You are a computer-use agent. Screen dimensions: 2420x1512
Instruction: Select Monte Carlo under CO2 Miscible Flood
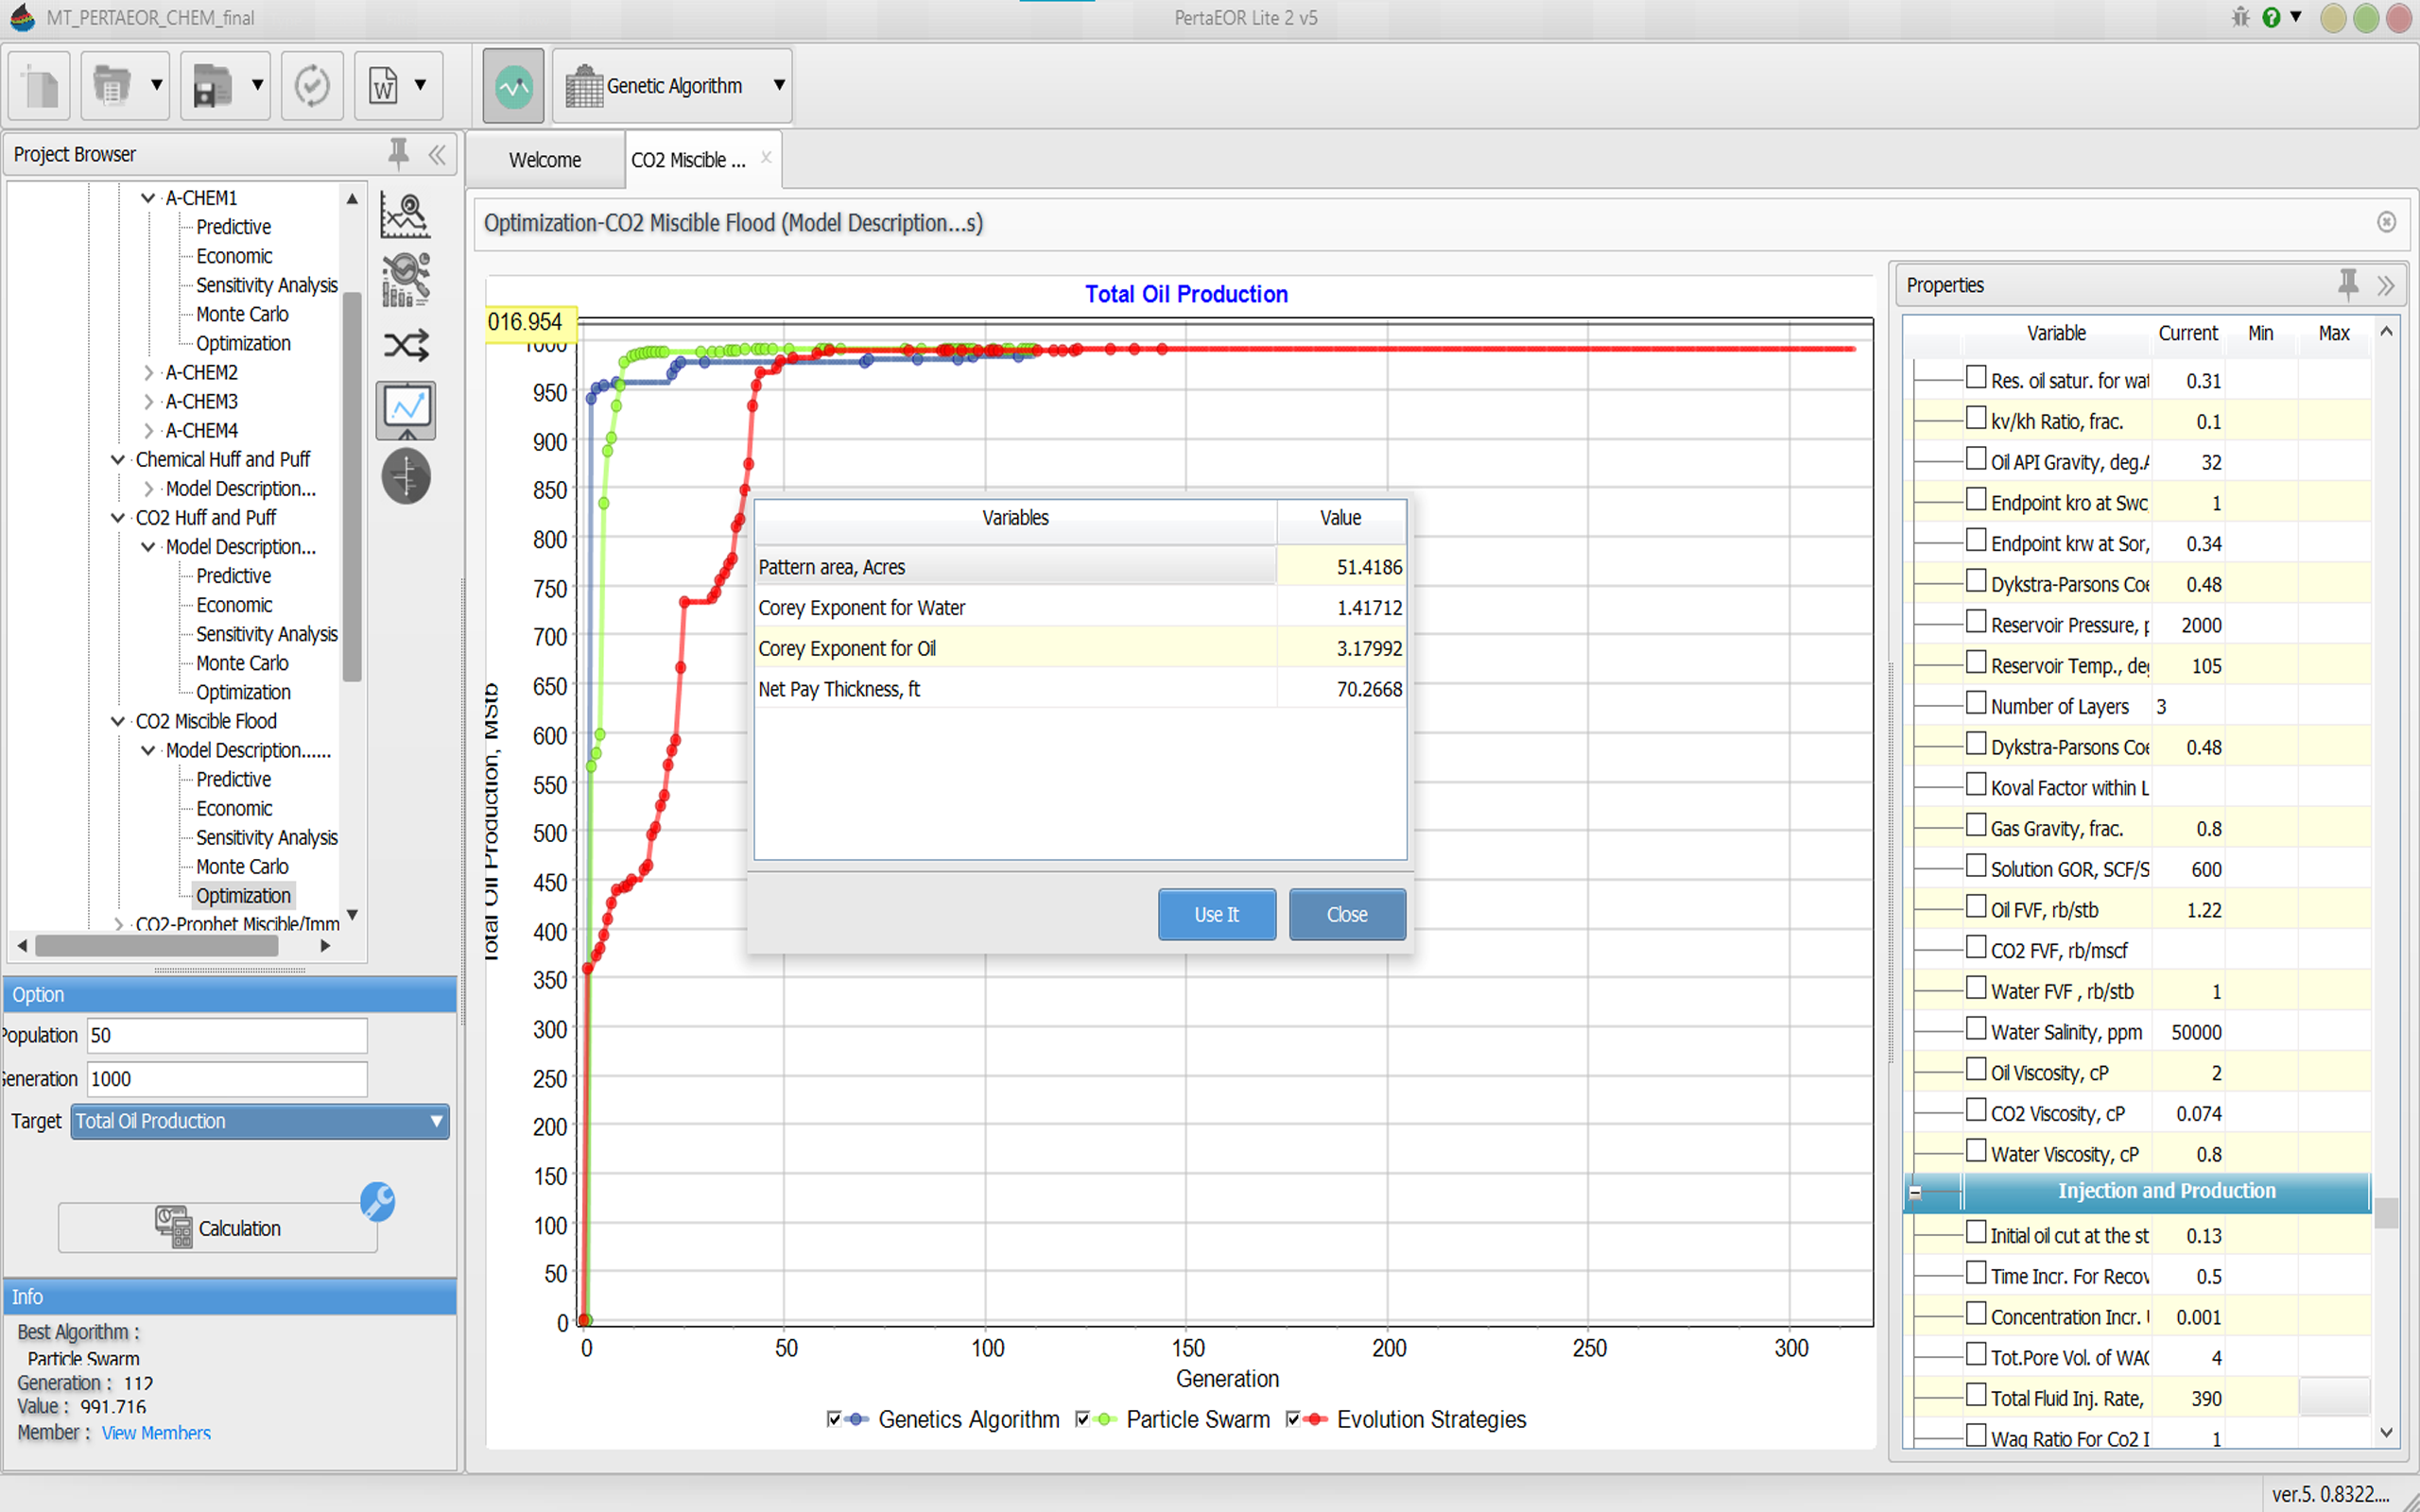tap(242, 867)
